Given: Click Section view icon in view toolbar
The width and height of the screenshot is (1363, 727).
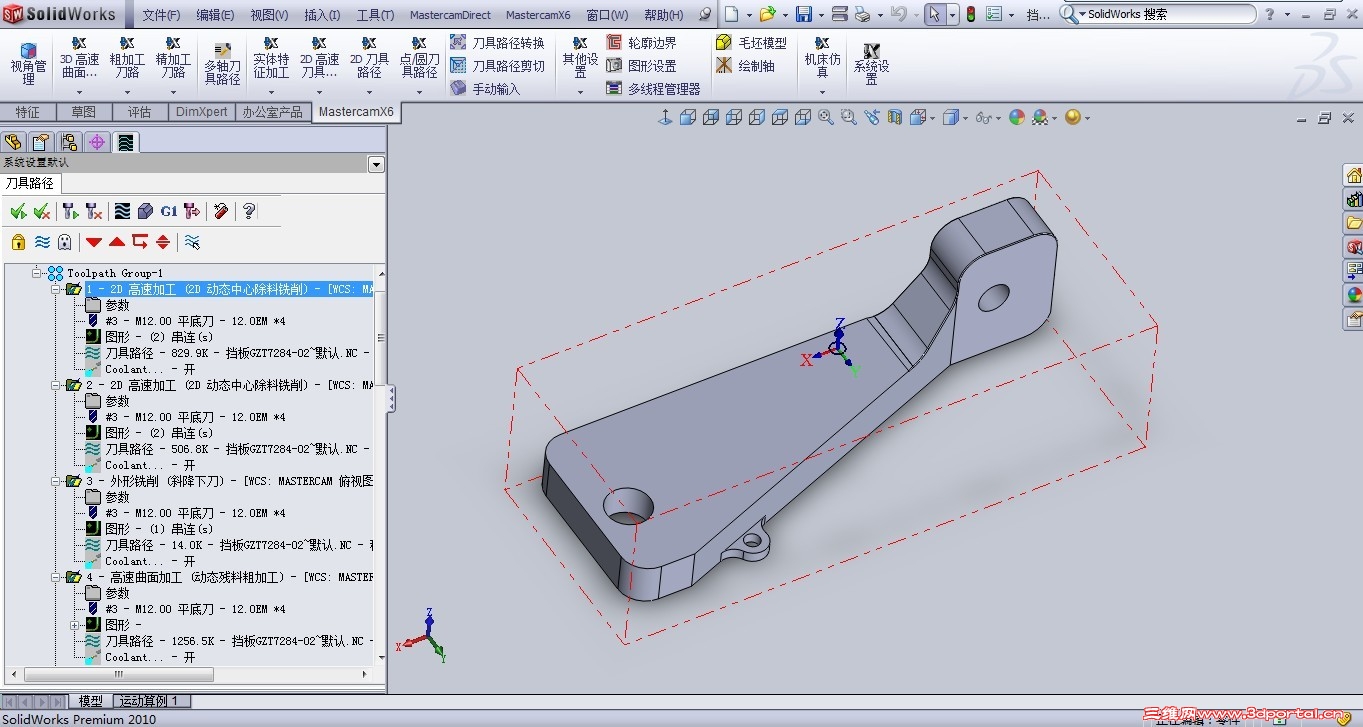Looking at the screenshot, I should (895, 118).
